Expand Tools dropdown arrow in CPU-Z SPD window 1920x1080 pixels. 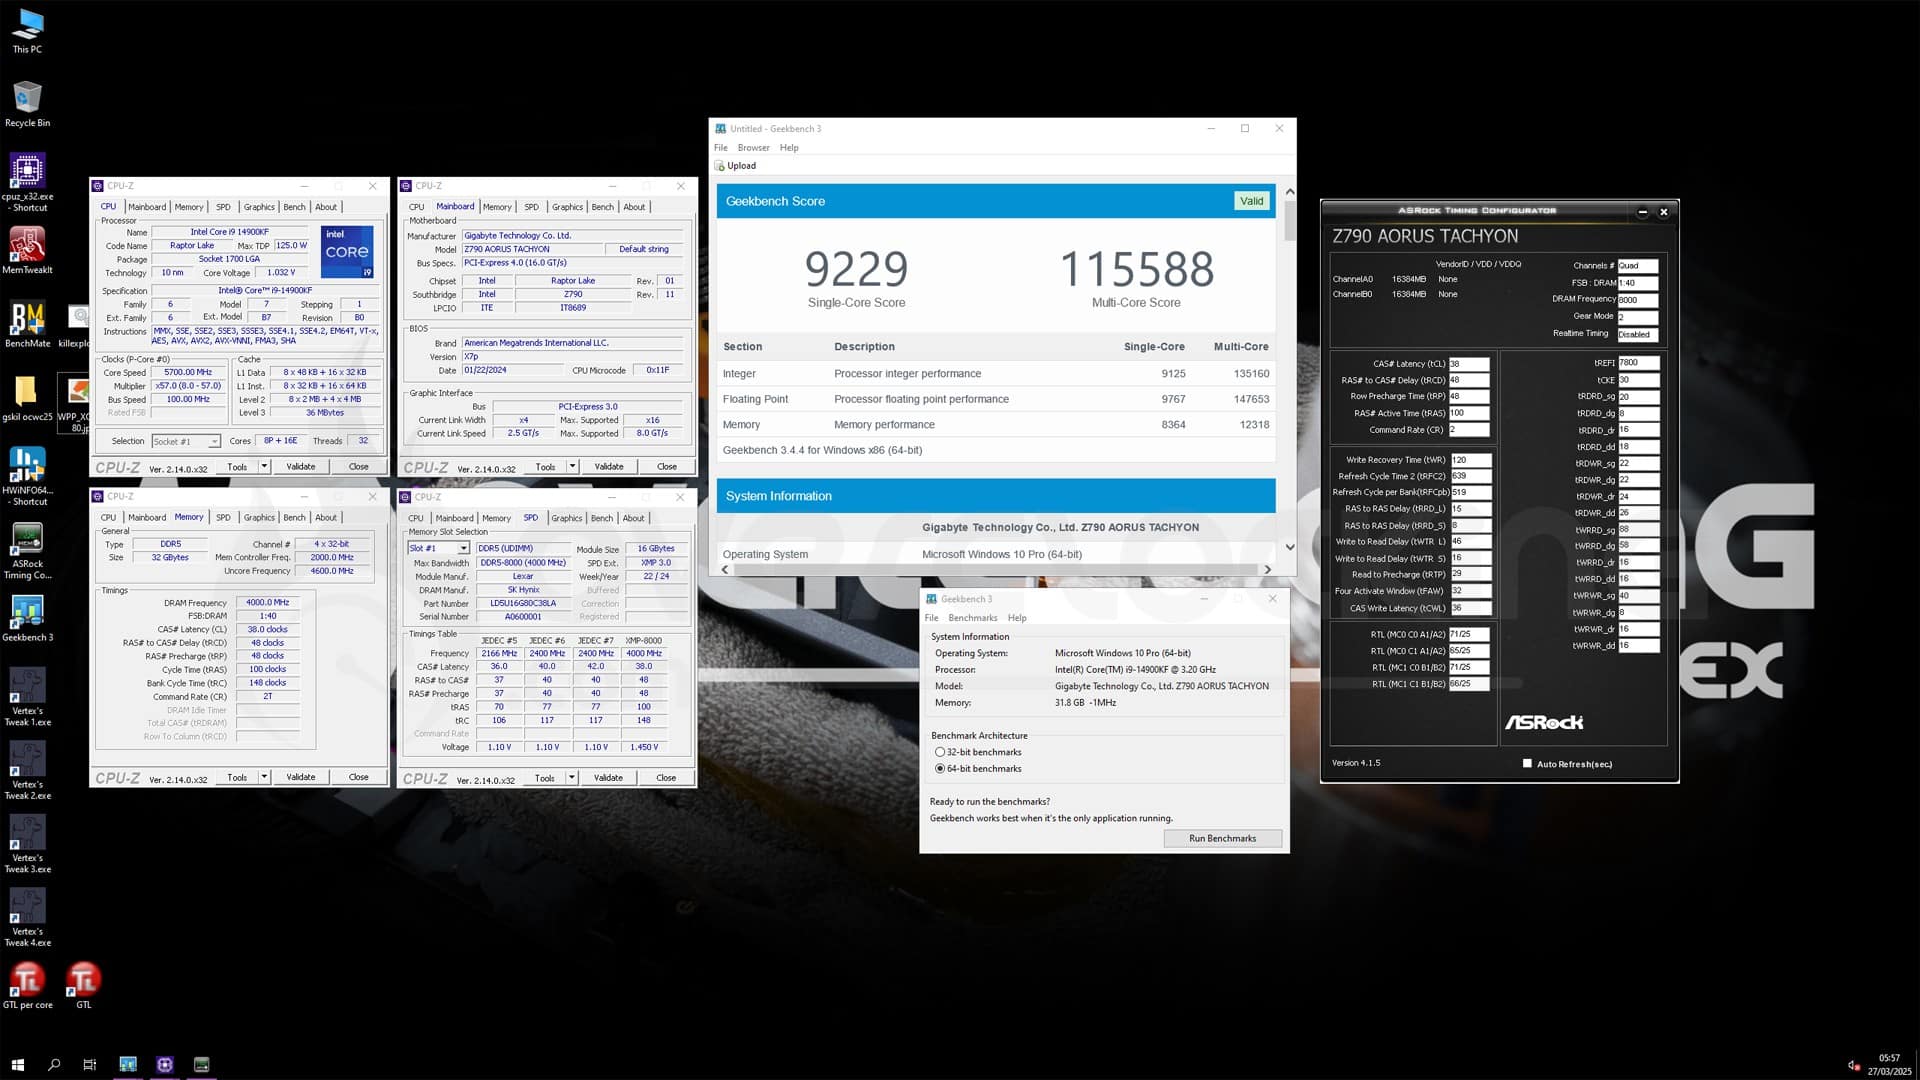click(572, 777)
